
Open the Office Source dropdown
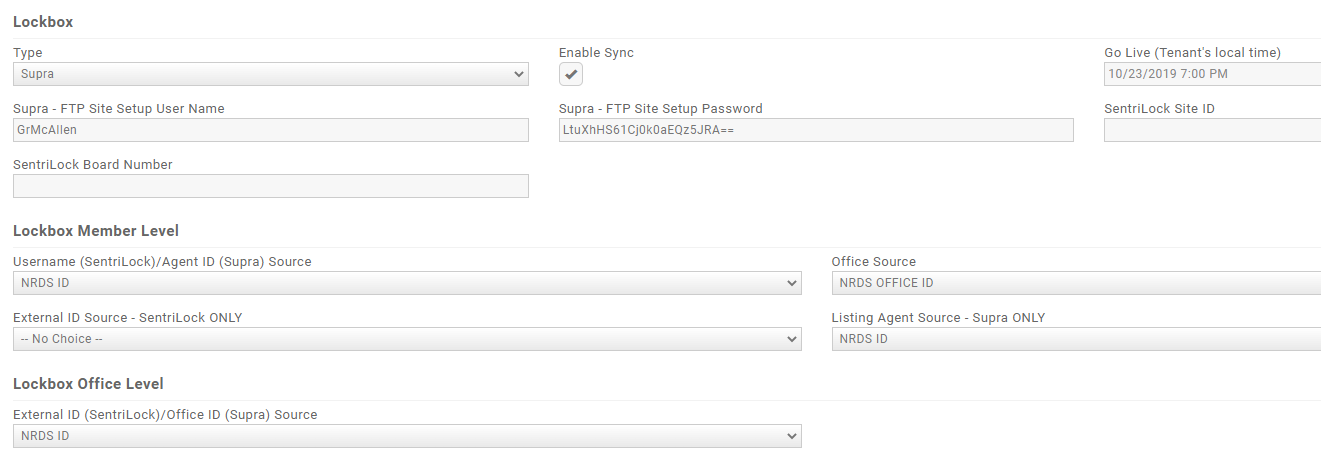pyautogui.click(x=1076, y=283)
